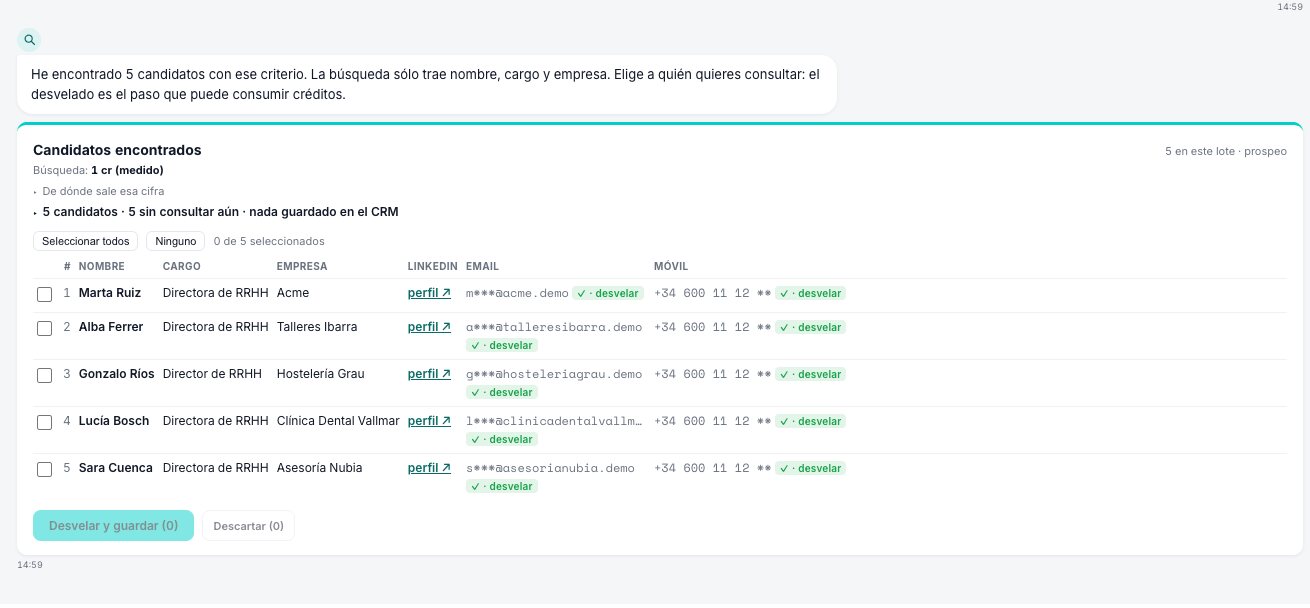
Task: Select the checkbox for Gonzalo Ríos
Action: pyautogui.click(x=44, y=376)
